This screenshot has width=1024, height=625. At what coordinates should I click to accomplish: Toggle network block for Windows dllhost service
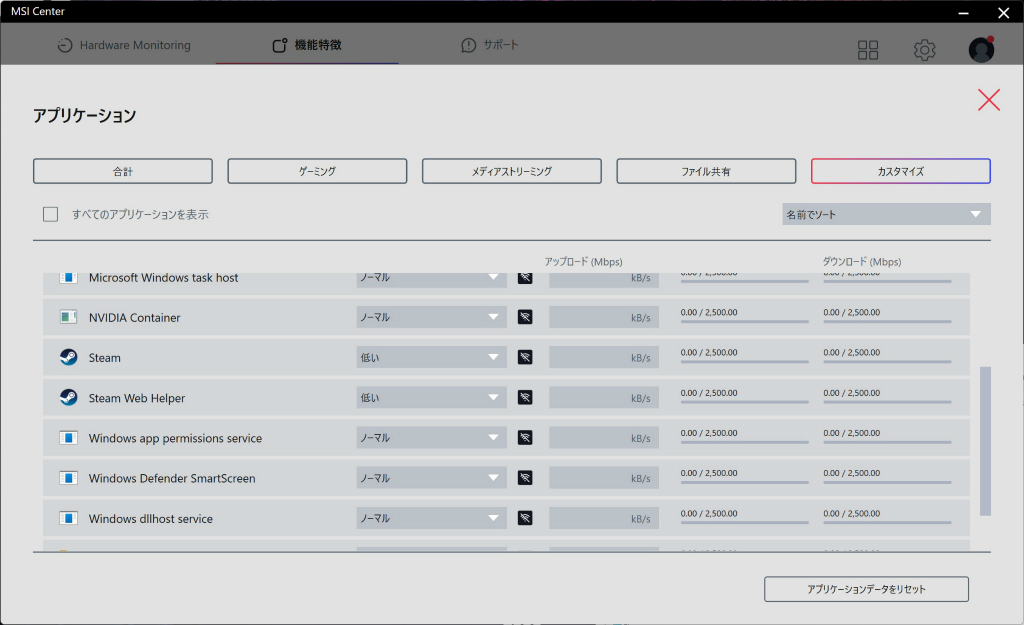tap(525, 518)
